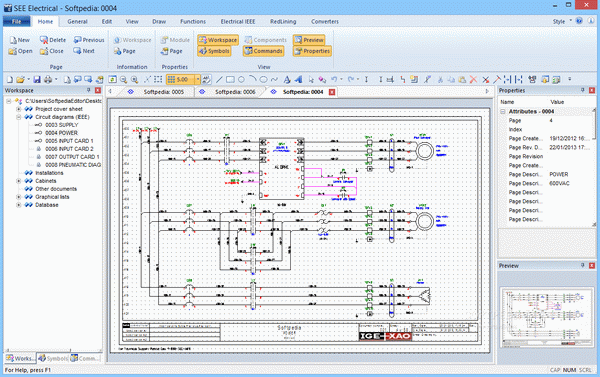
Task: Open the Electrical IEEE ribbon tab
Action: pyautogui.click(x=238, y=21)
